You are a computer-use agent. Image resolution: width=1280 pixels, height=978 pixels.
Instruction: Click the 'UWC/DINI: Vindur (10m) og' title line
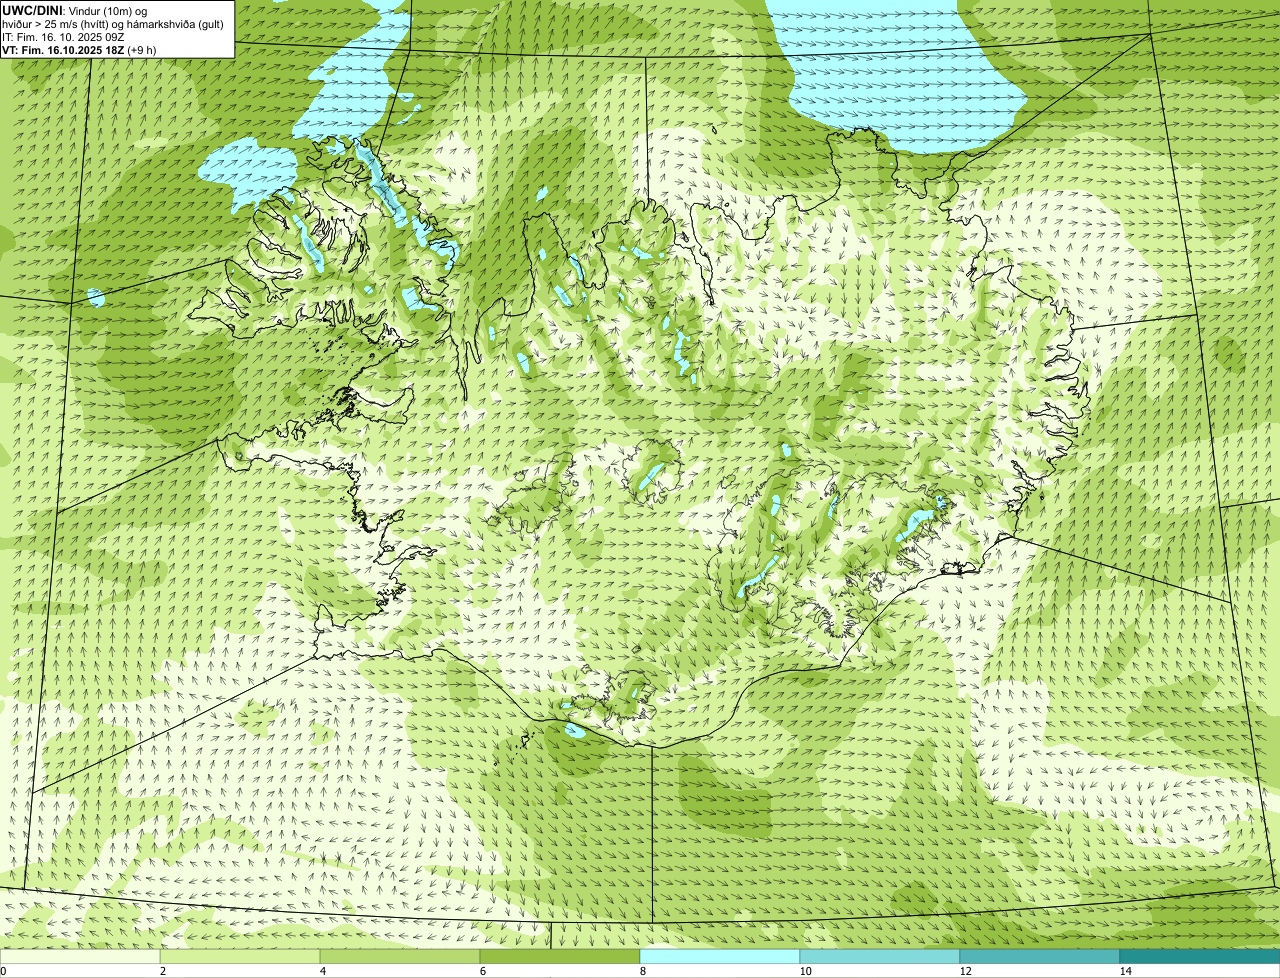pyautogui.click(x=75, y=10)
